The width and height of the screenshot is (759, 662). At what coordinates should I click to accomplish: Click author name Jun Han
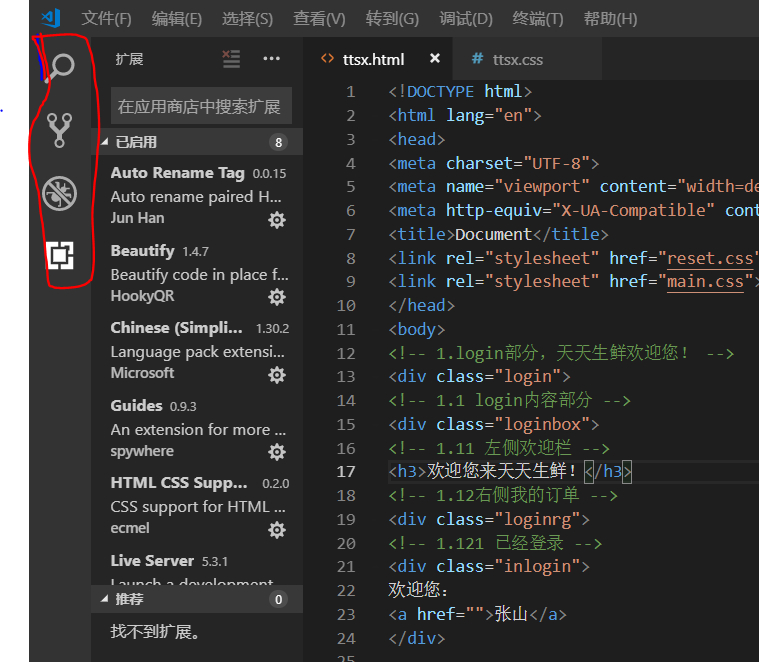pyautogui.click(x=137, y=218)
